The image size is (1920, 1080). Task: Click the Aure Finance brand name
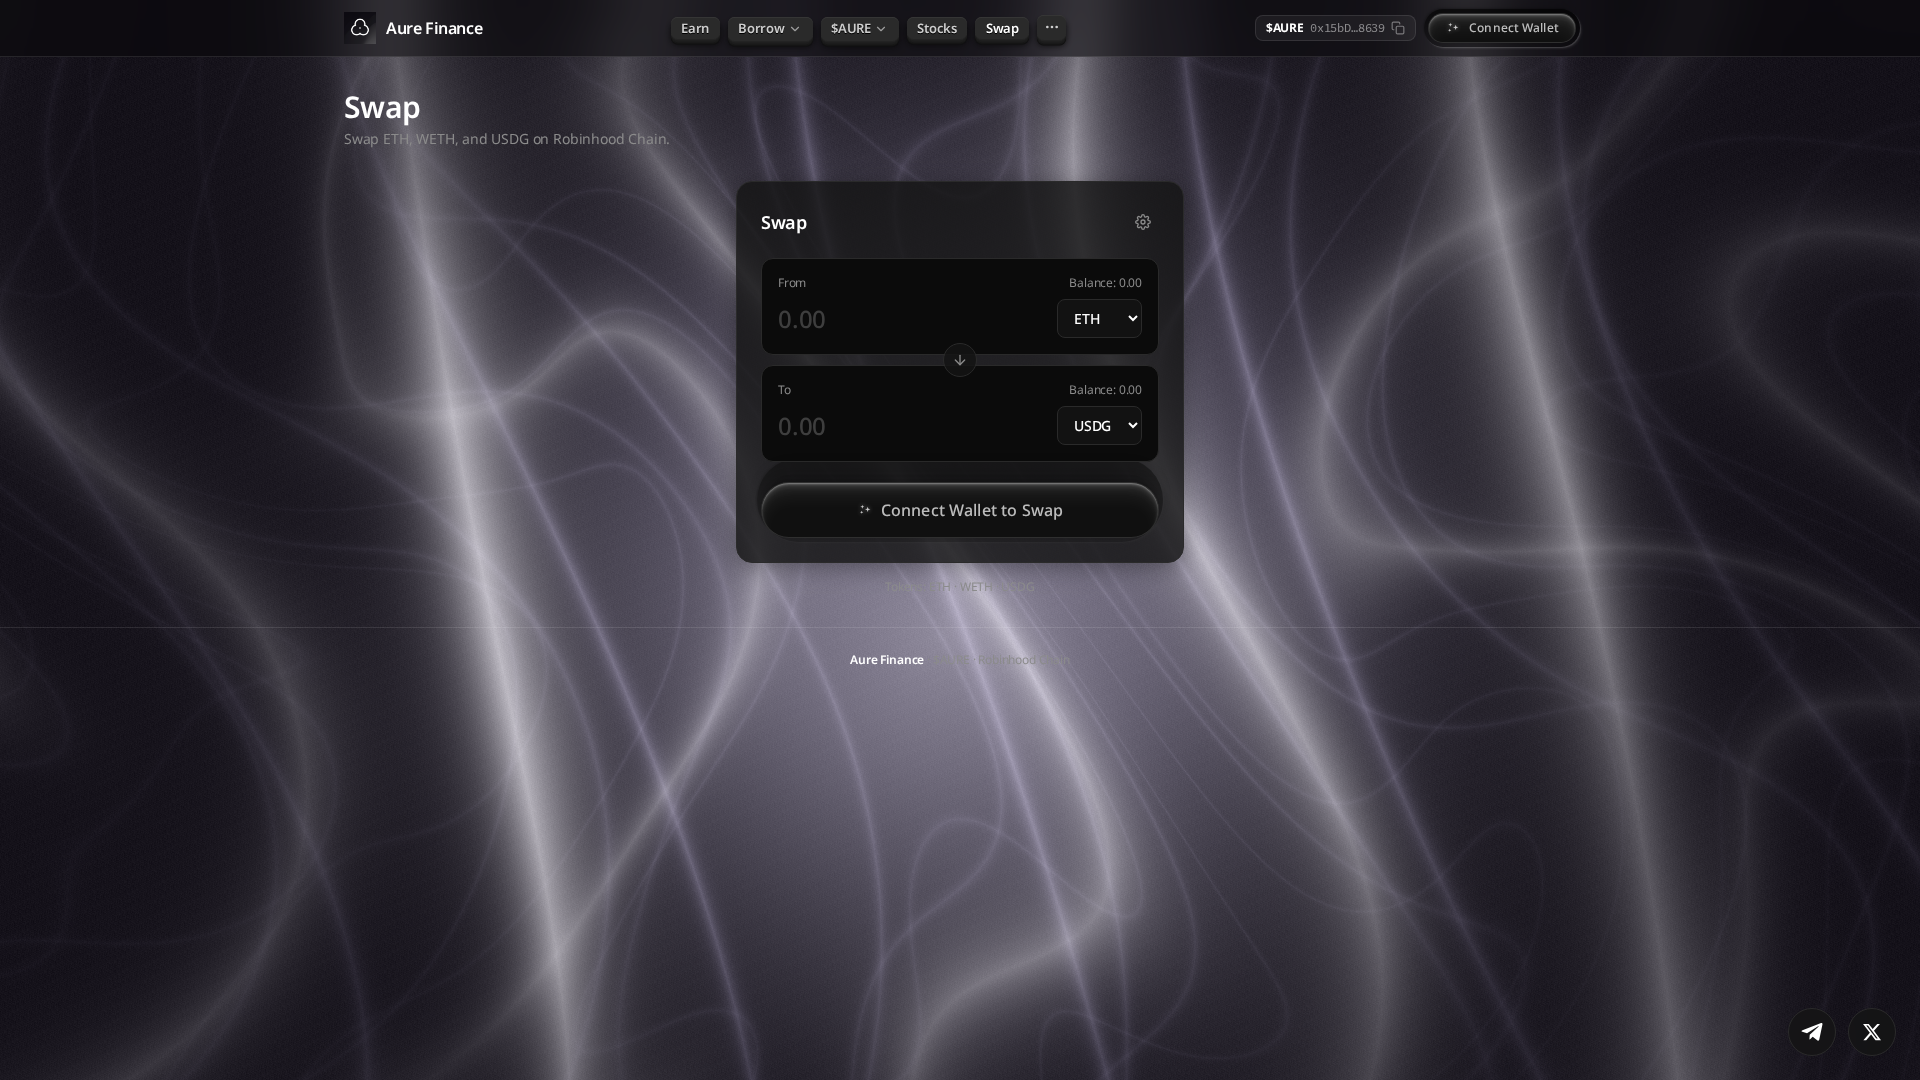coord(434,28)
